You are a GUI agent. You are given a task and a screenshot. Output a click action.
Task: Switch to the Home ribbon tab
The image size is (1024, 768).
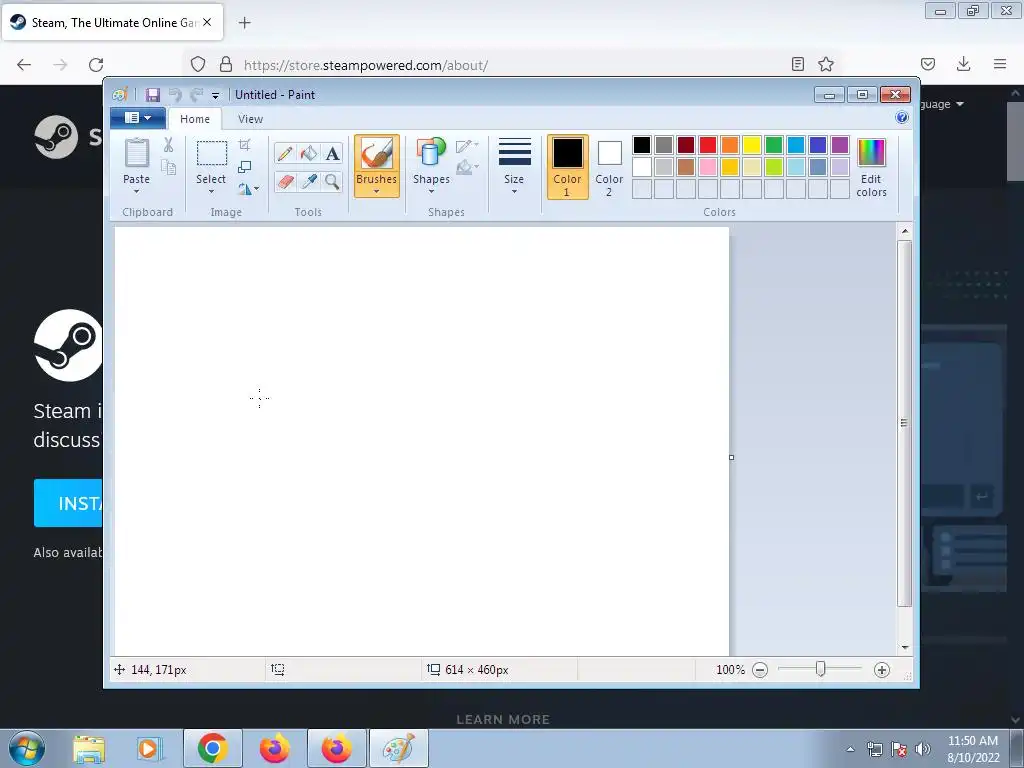click(x=195, y=119)
